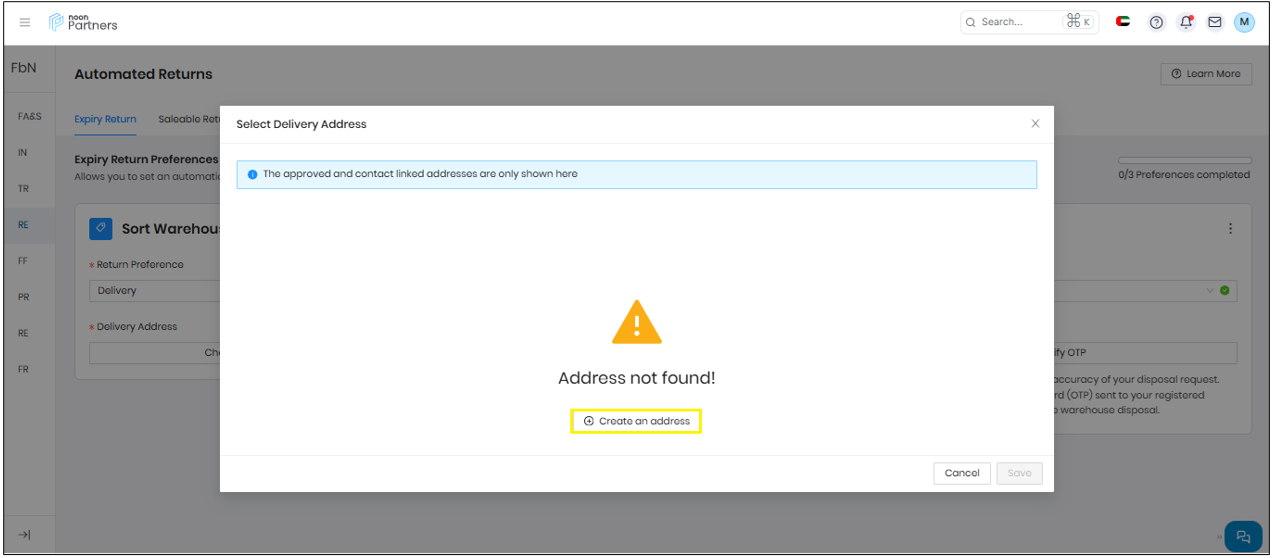Open the notifications bell icon
Viewport: 1273px width, 558px height.
point(1186,22)
